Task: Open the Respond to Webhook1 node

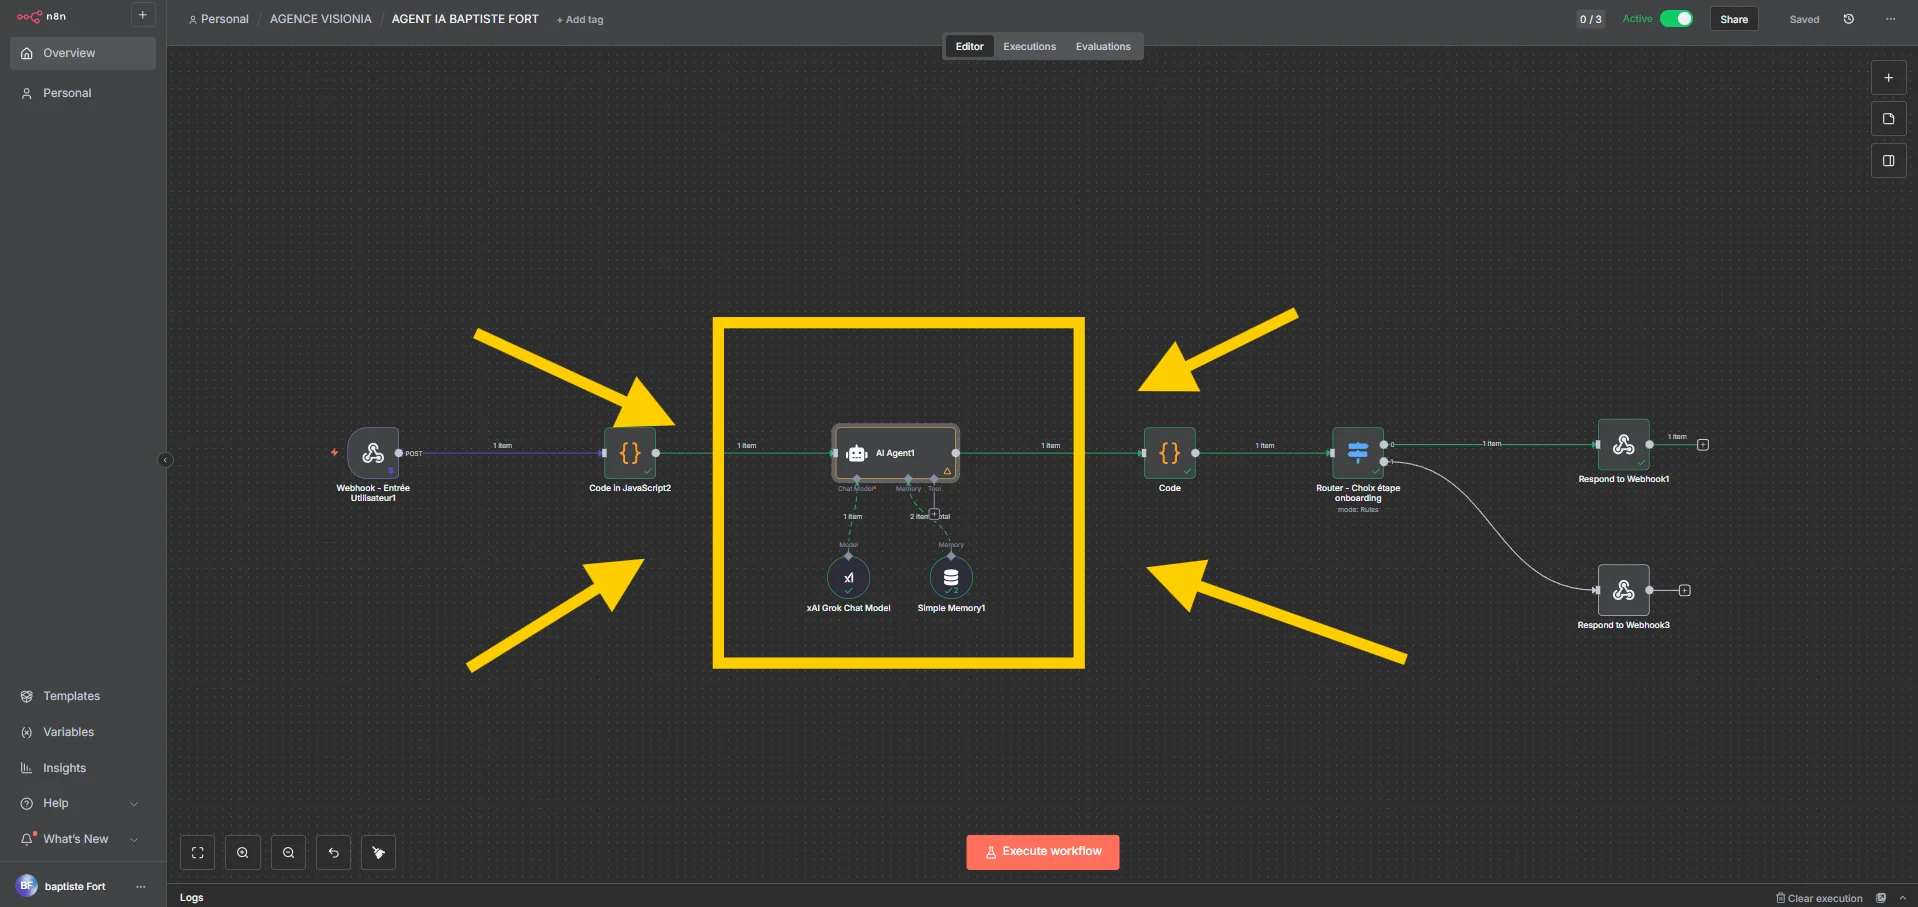Action: tap(1624, 444)
